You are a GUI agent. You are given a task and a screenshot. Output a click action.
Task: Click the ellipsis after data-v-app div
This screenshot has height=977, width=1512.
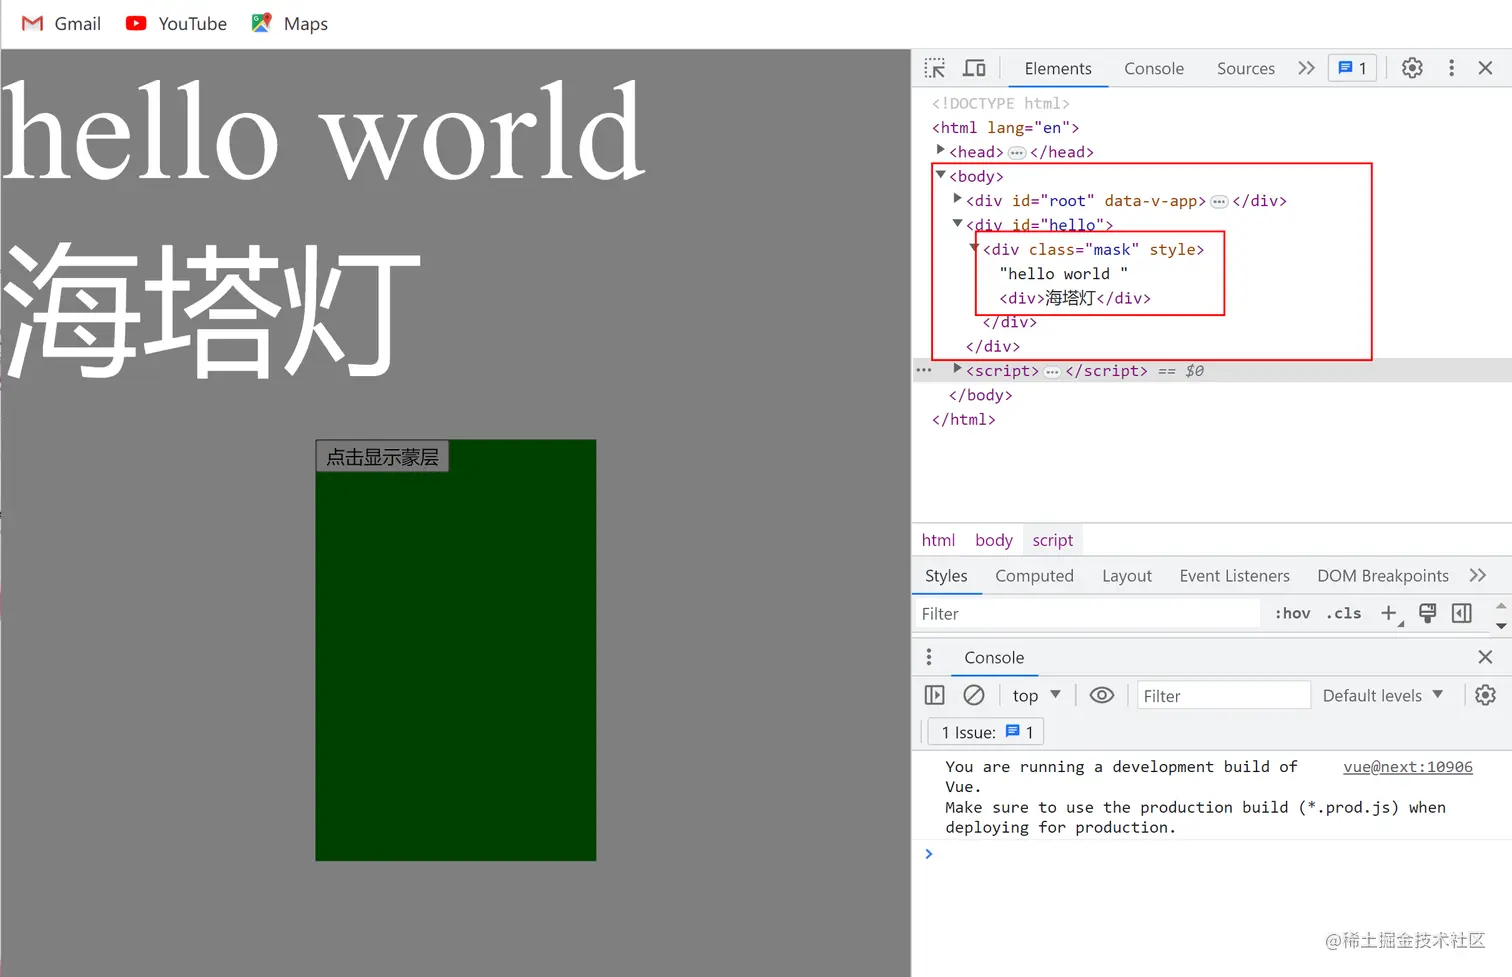pyautogui.click(x=1219, y=202)
